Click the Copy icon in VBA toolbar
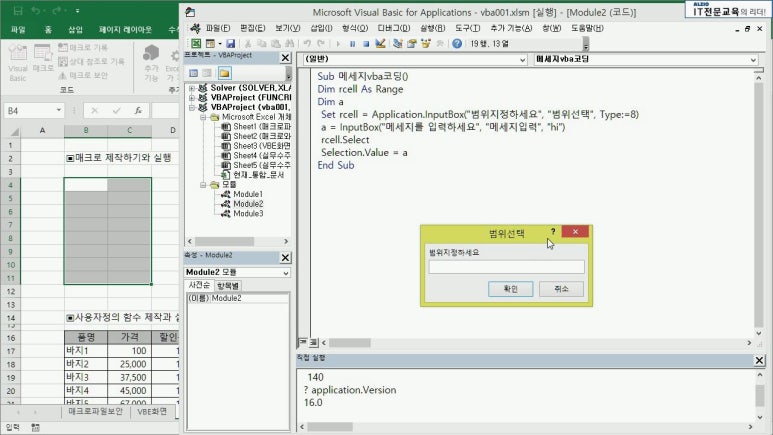Viewport: 773px width, 435px height. coord(262,44)
